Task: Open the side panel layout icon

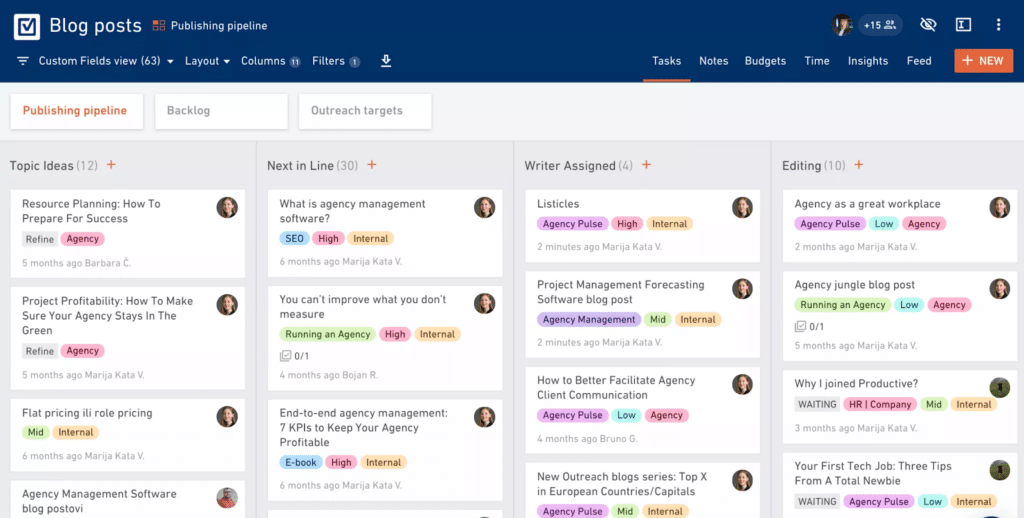Action: pos(963,25)
